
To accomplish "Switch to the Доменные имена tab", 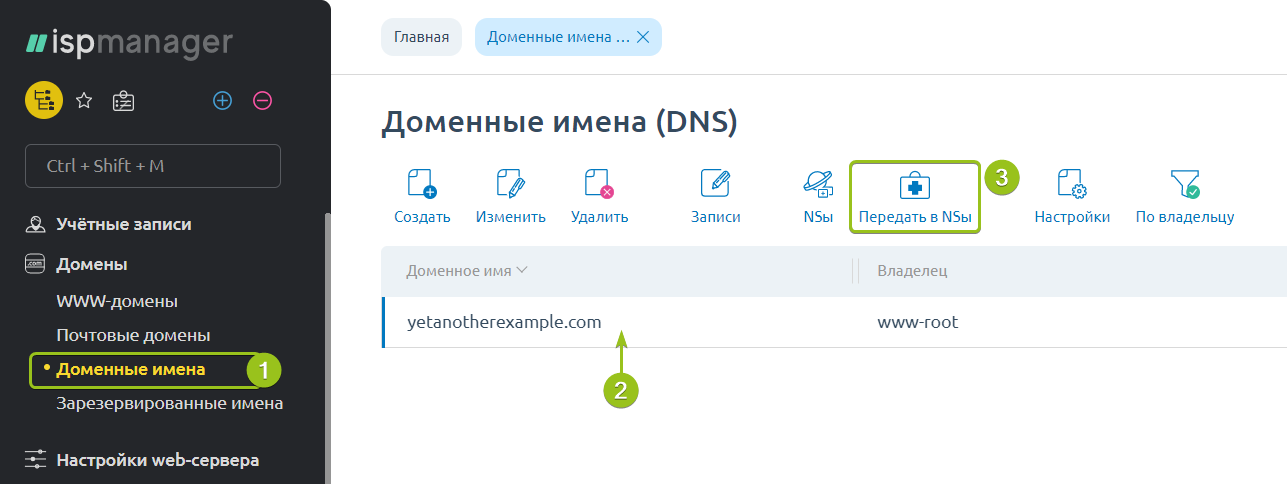I will (x=558, y=37).
